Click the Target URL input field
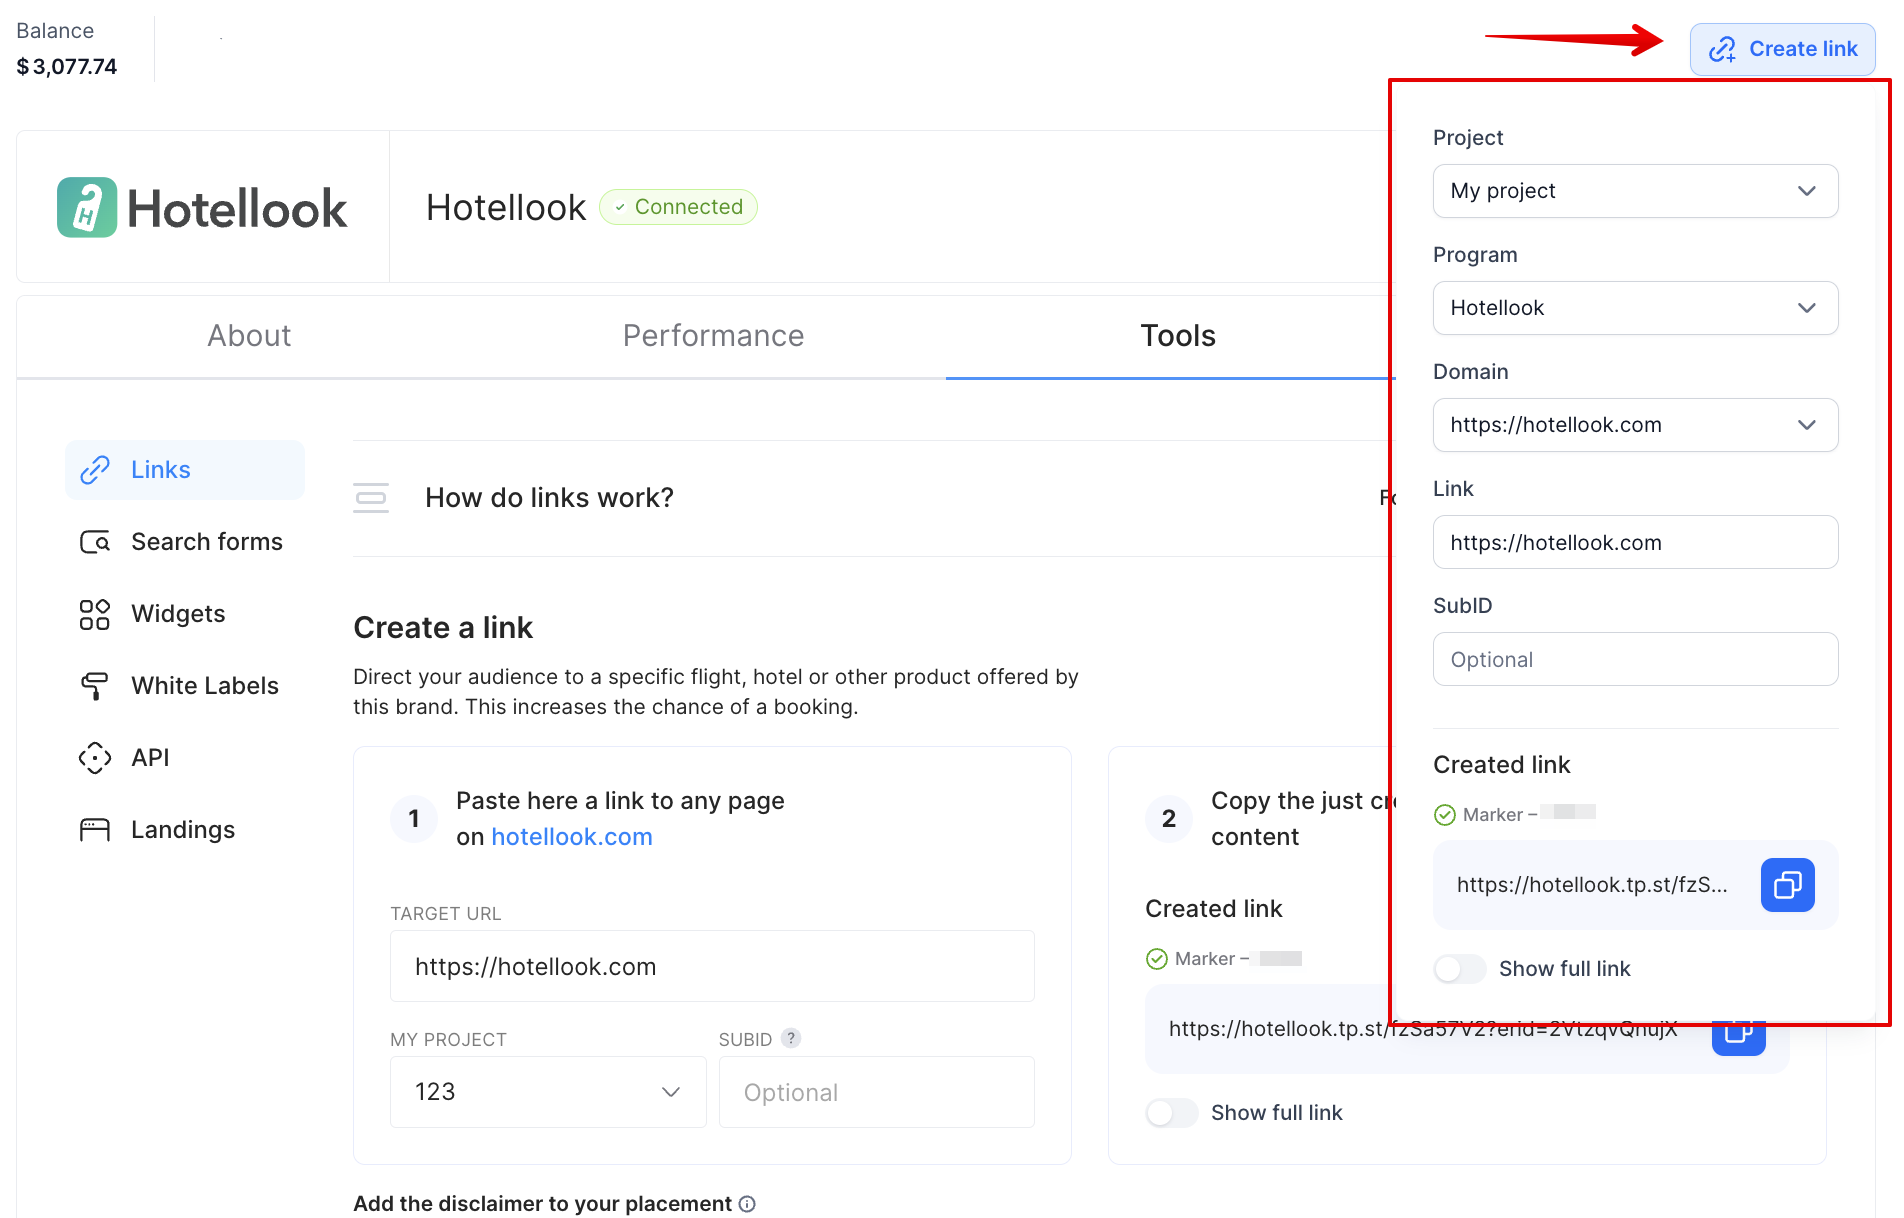 tap(712, 967)
